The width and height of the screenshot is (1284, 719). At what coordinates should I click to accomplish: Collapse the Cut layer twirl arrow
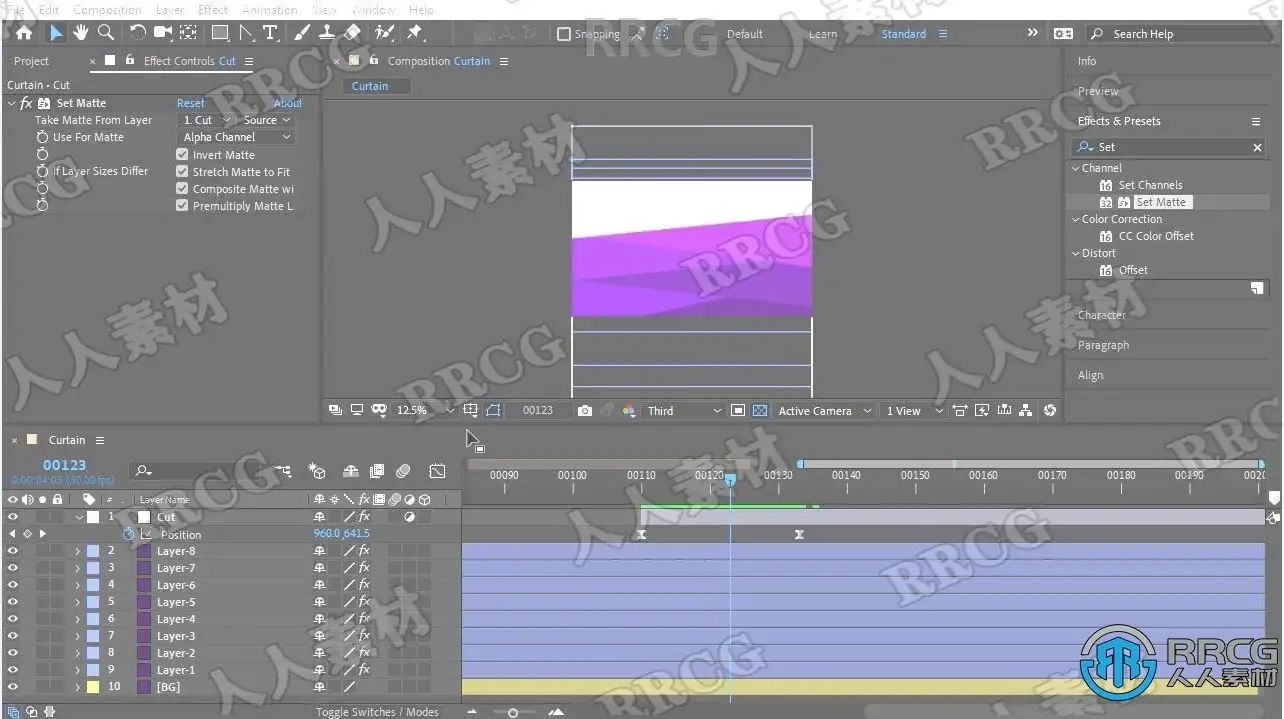click(x=79, y=517)
